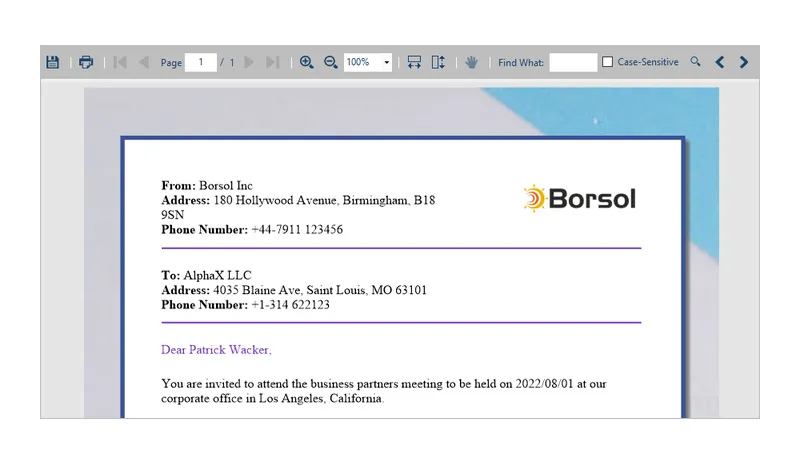Click the 'Page' label in toolbar

coord(171,63)
